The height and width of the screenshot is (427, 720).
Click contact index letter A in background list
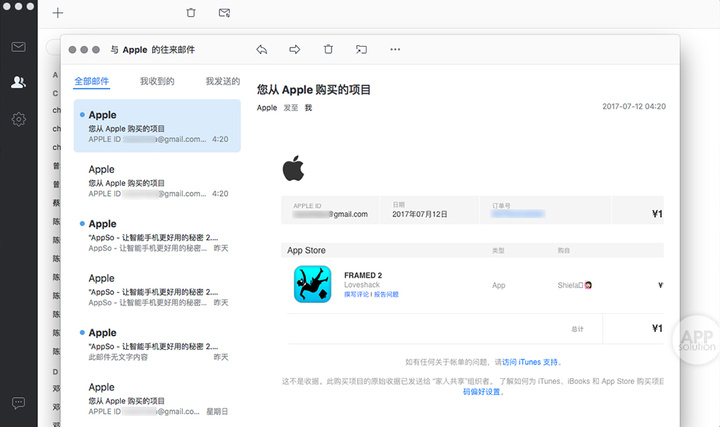pyautogui.click(x=55, y=75)
